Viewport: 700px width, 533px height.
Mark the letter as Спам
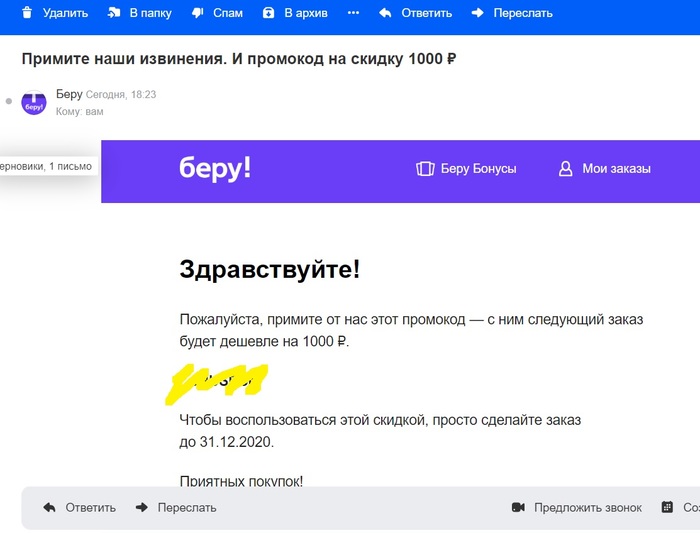pos(228,13)
